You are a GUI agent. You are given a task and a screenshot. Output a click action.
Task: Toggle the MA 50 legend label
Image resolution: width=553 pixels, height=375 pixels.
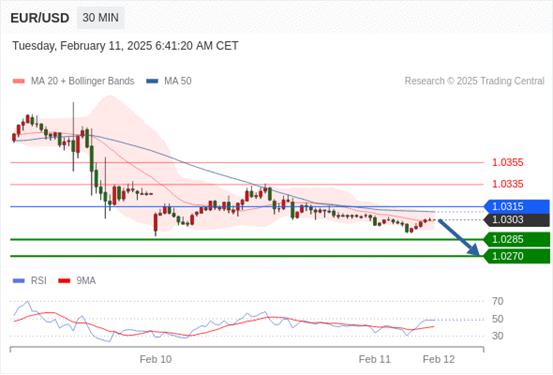pyautogui.click(x=178, y=81)
